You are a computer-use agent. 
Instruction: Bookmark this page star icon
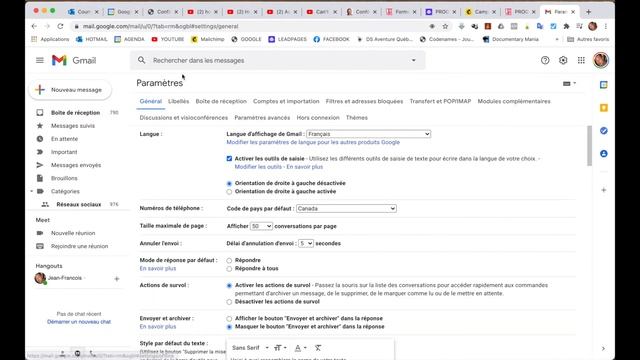[x=445, y=26]
